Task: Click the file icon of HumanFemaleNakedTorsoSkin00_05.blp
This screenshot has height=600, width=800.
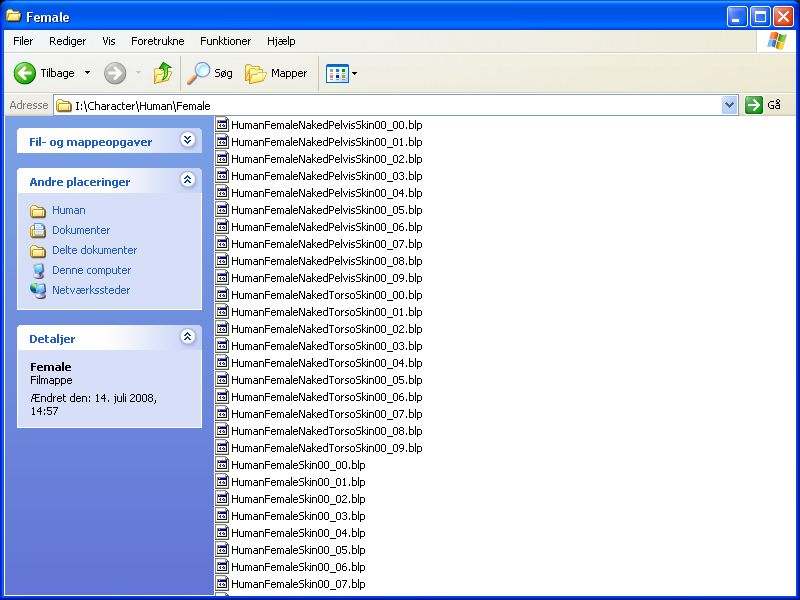Action: (222, 380)
